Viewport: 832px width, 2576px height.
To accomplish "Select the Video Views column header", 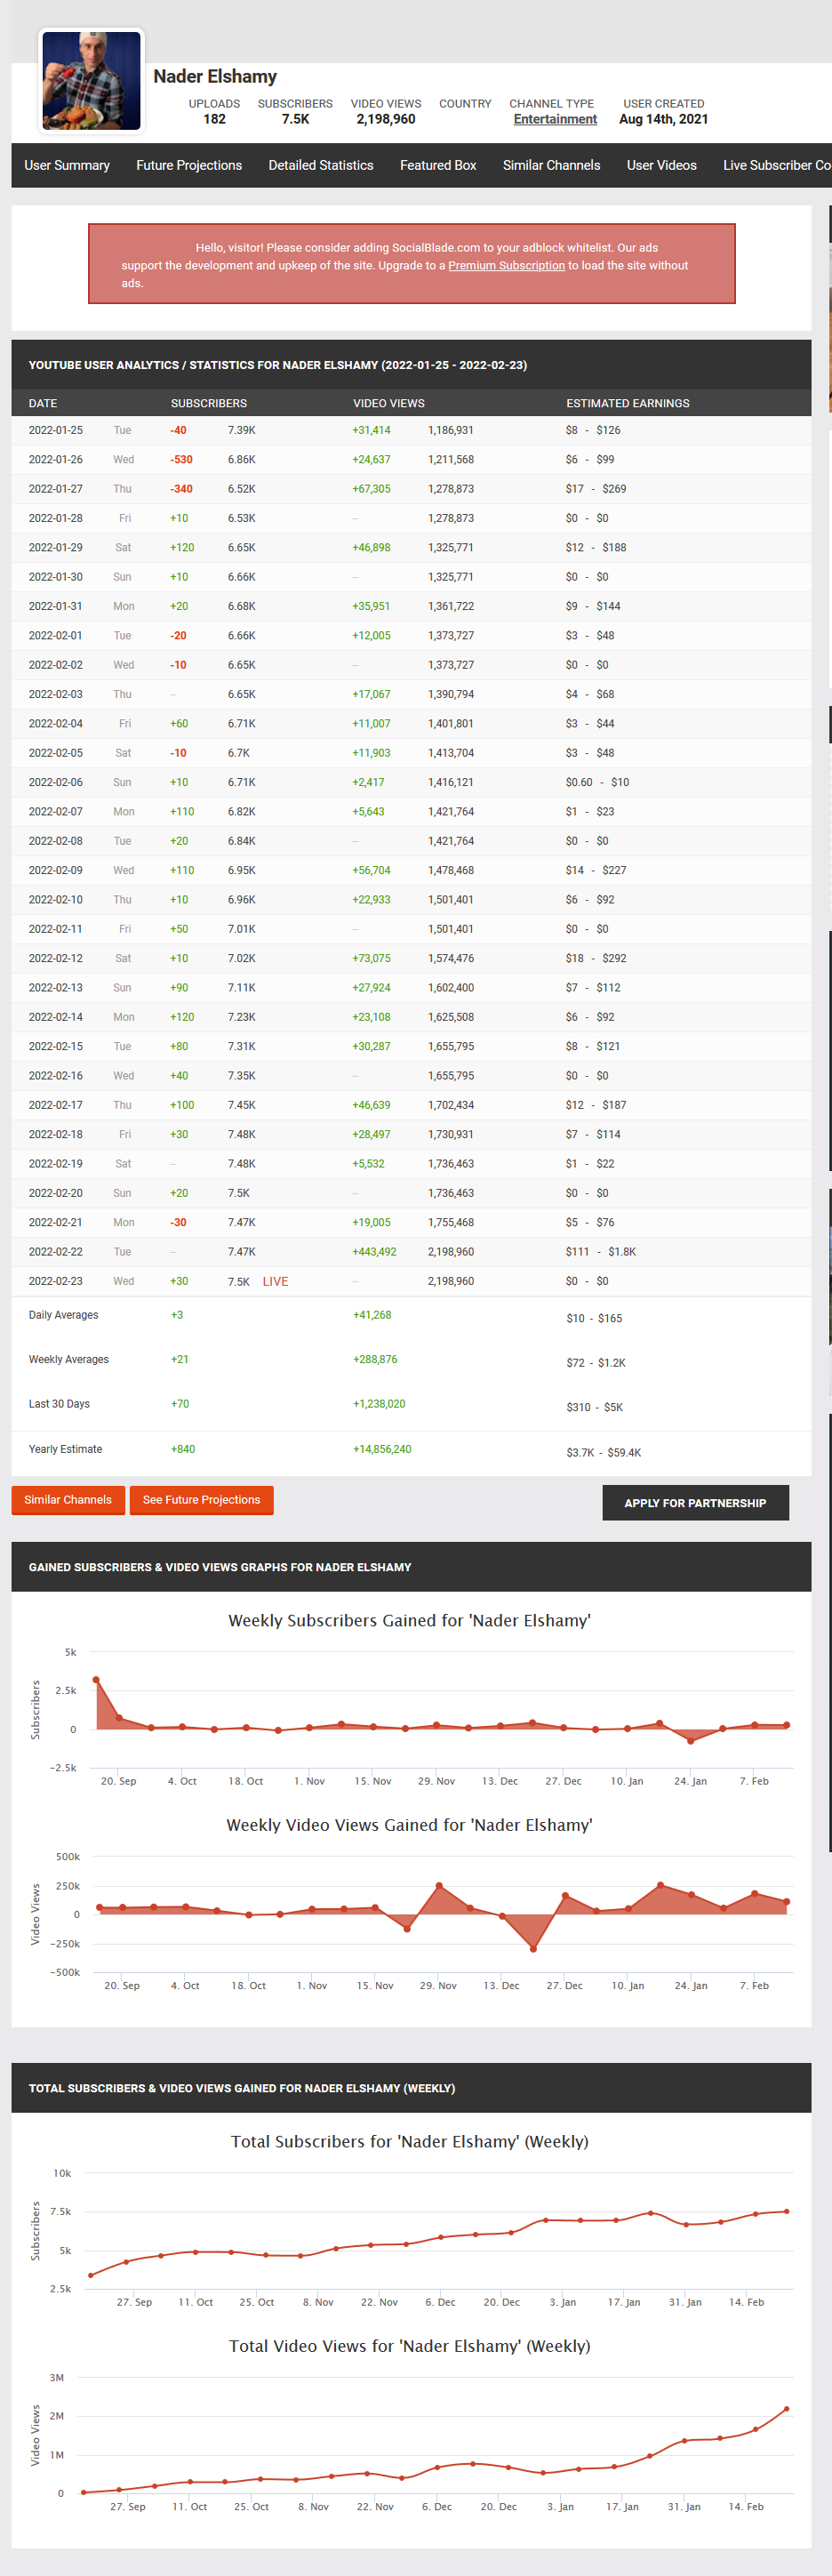I will [388, 403].
